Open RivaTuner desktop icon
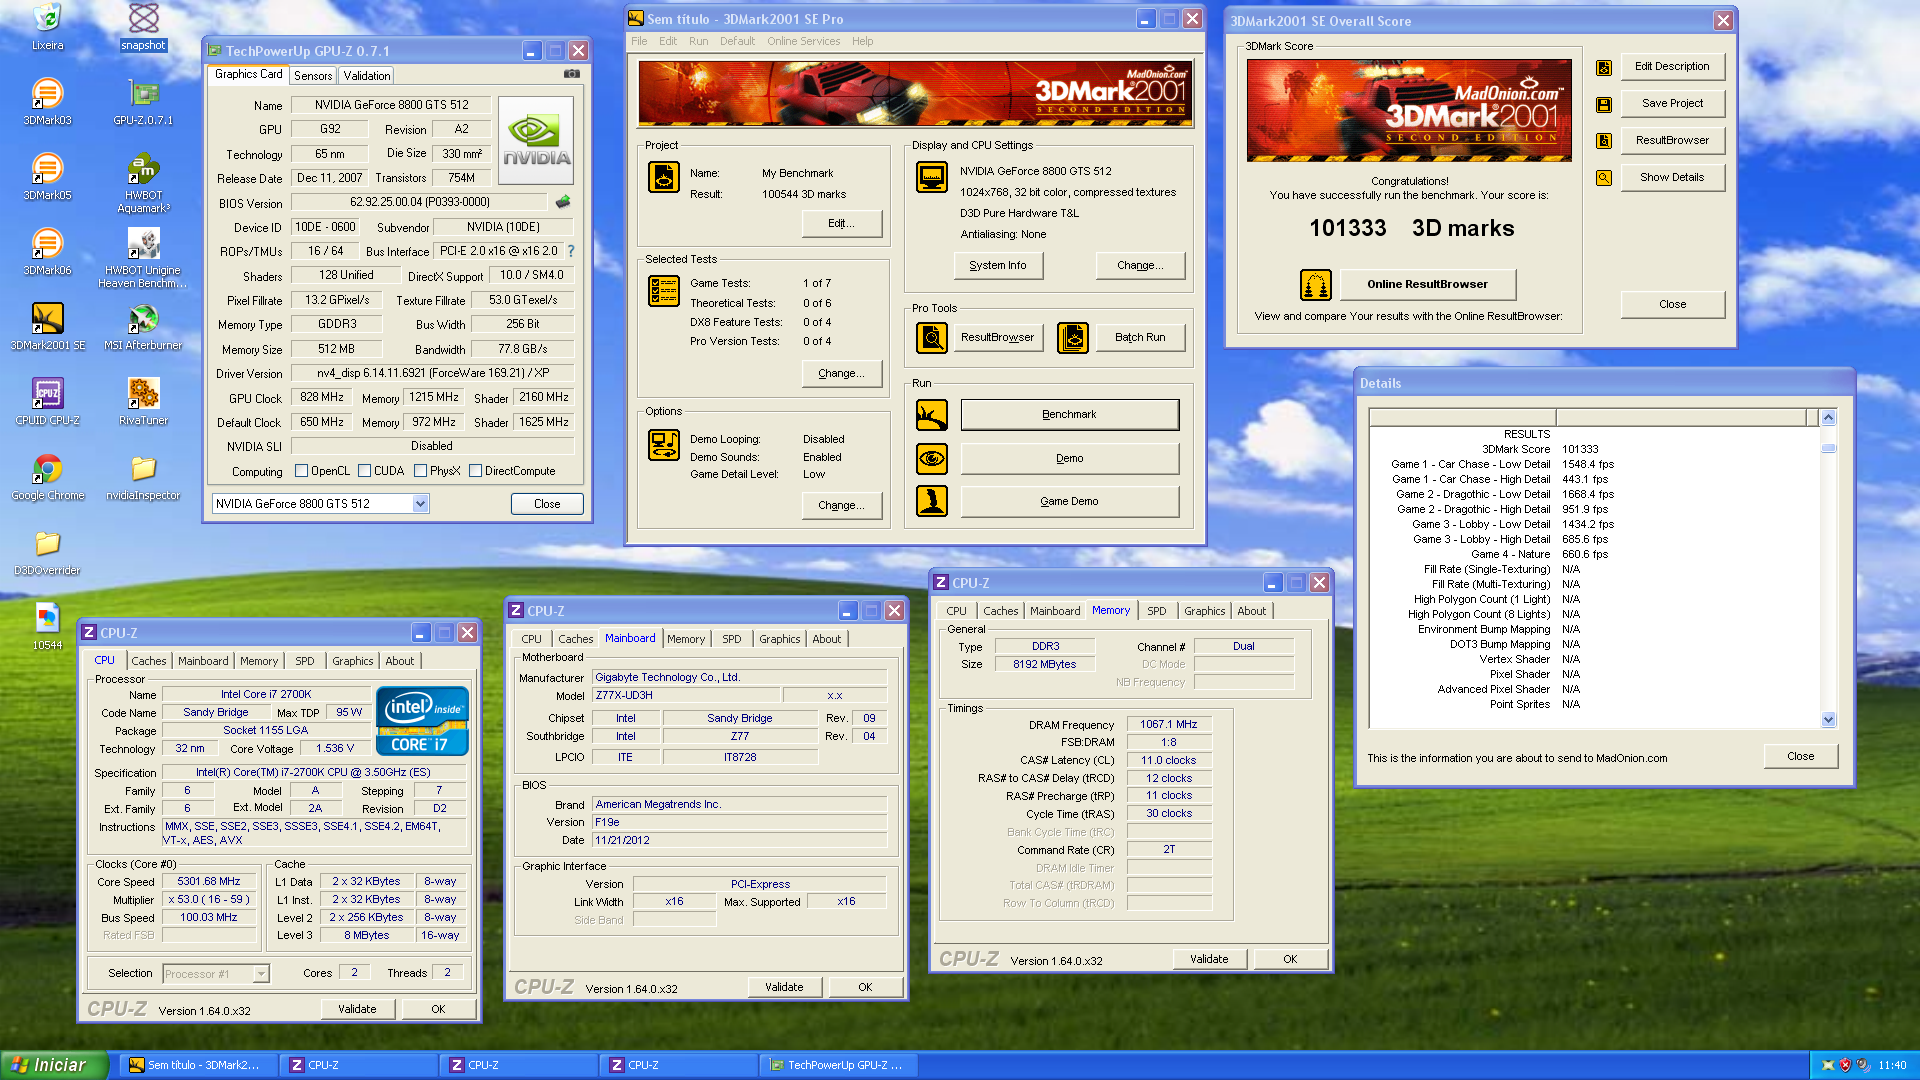Image resolution: width=1920 pixels, height=1080 pixels. click(x=143, y=402)
